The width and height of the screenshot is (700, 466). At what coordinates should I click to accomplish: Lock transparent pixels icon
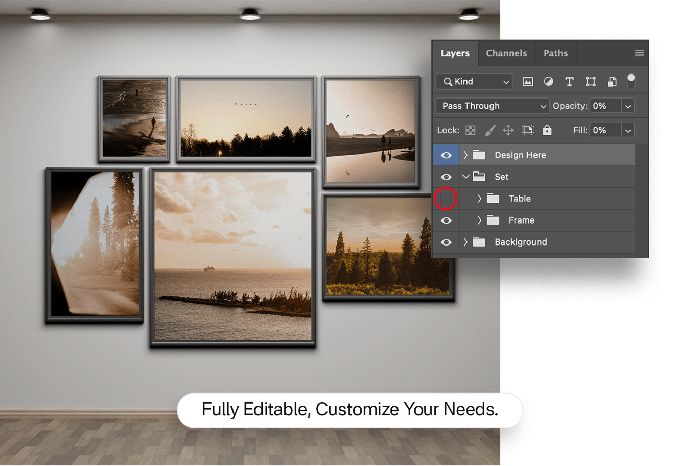point(470,130)
